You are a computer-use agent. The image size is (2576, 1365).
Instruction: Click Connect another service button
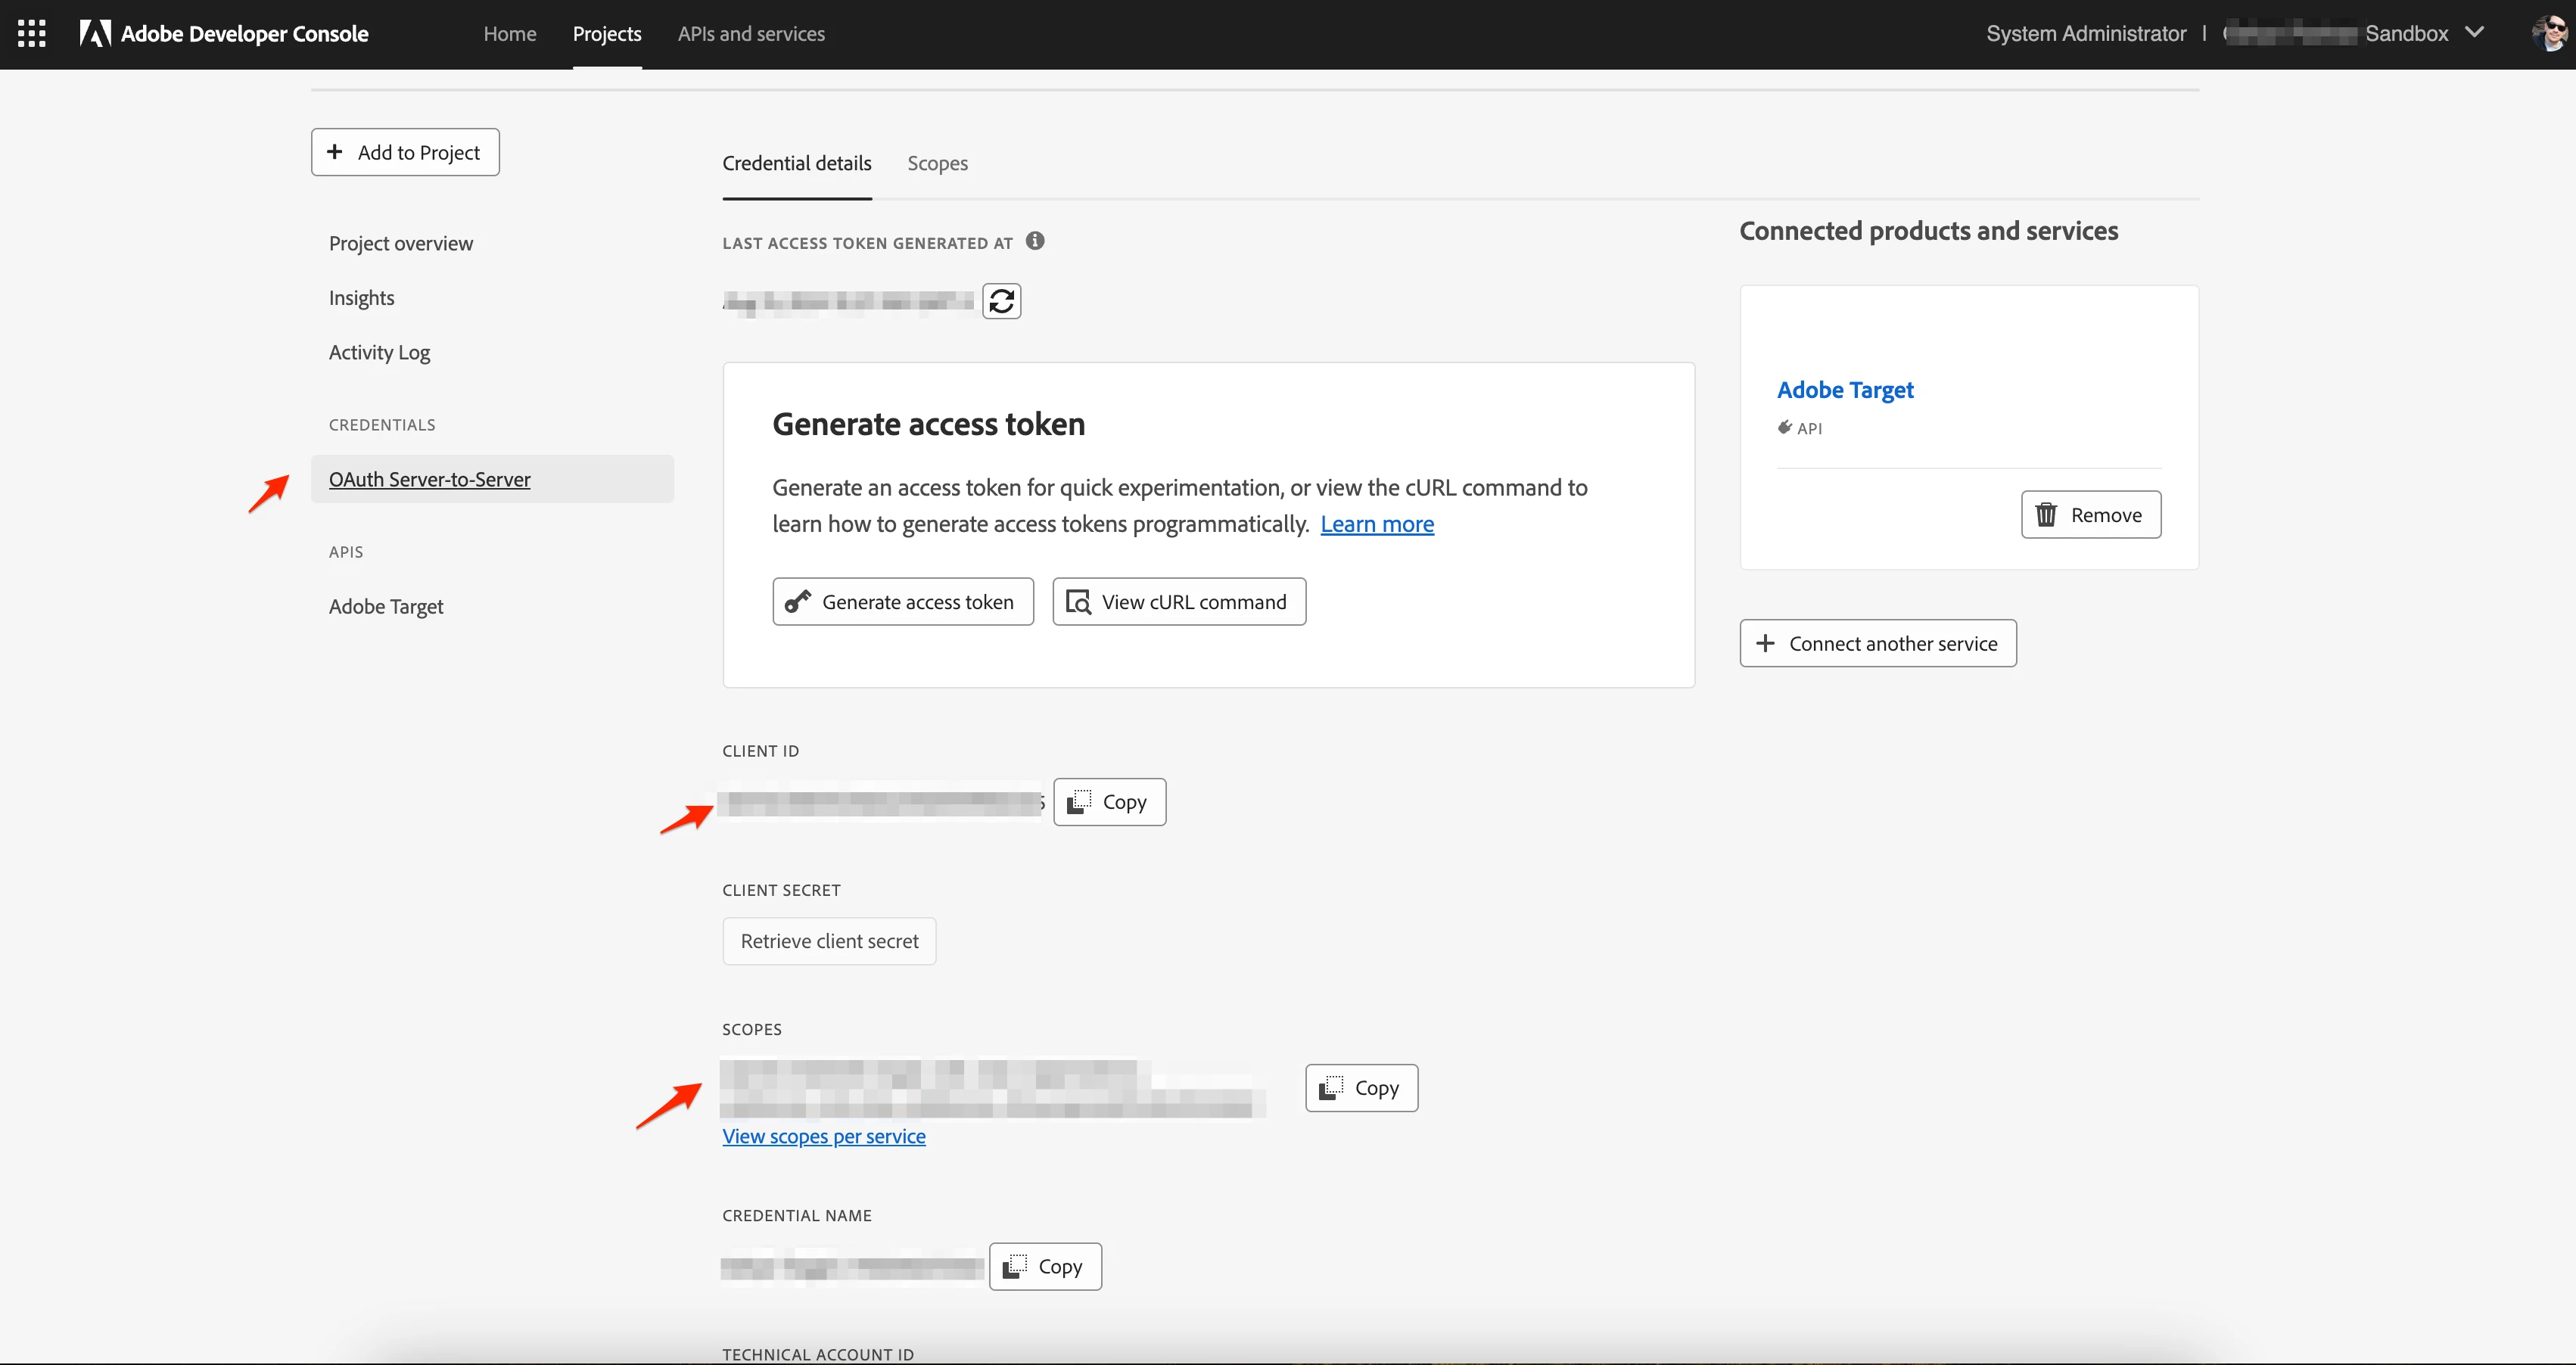(x=1877, y=644)
